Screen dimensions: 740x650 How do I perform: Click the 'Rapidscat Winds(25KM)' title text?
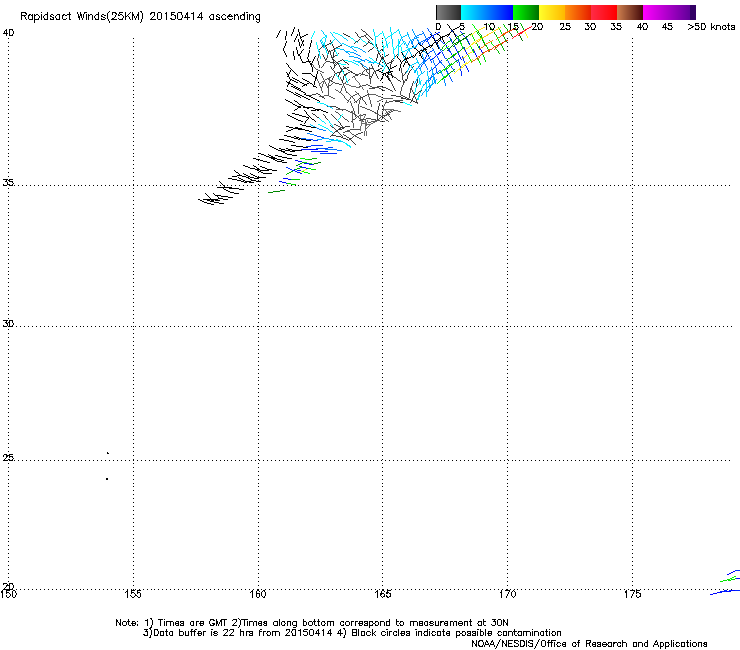(82, 17)
